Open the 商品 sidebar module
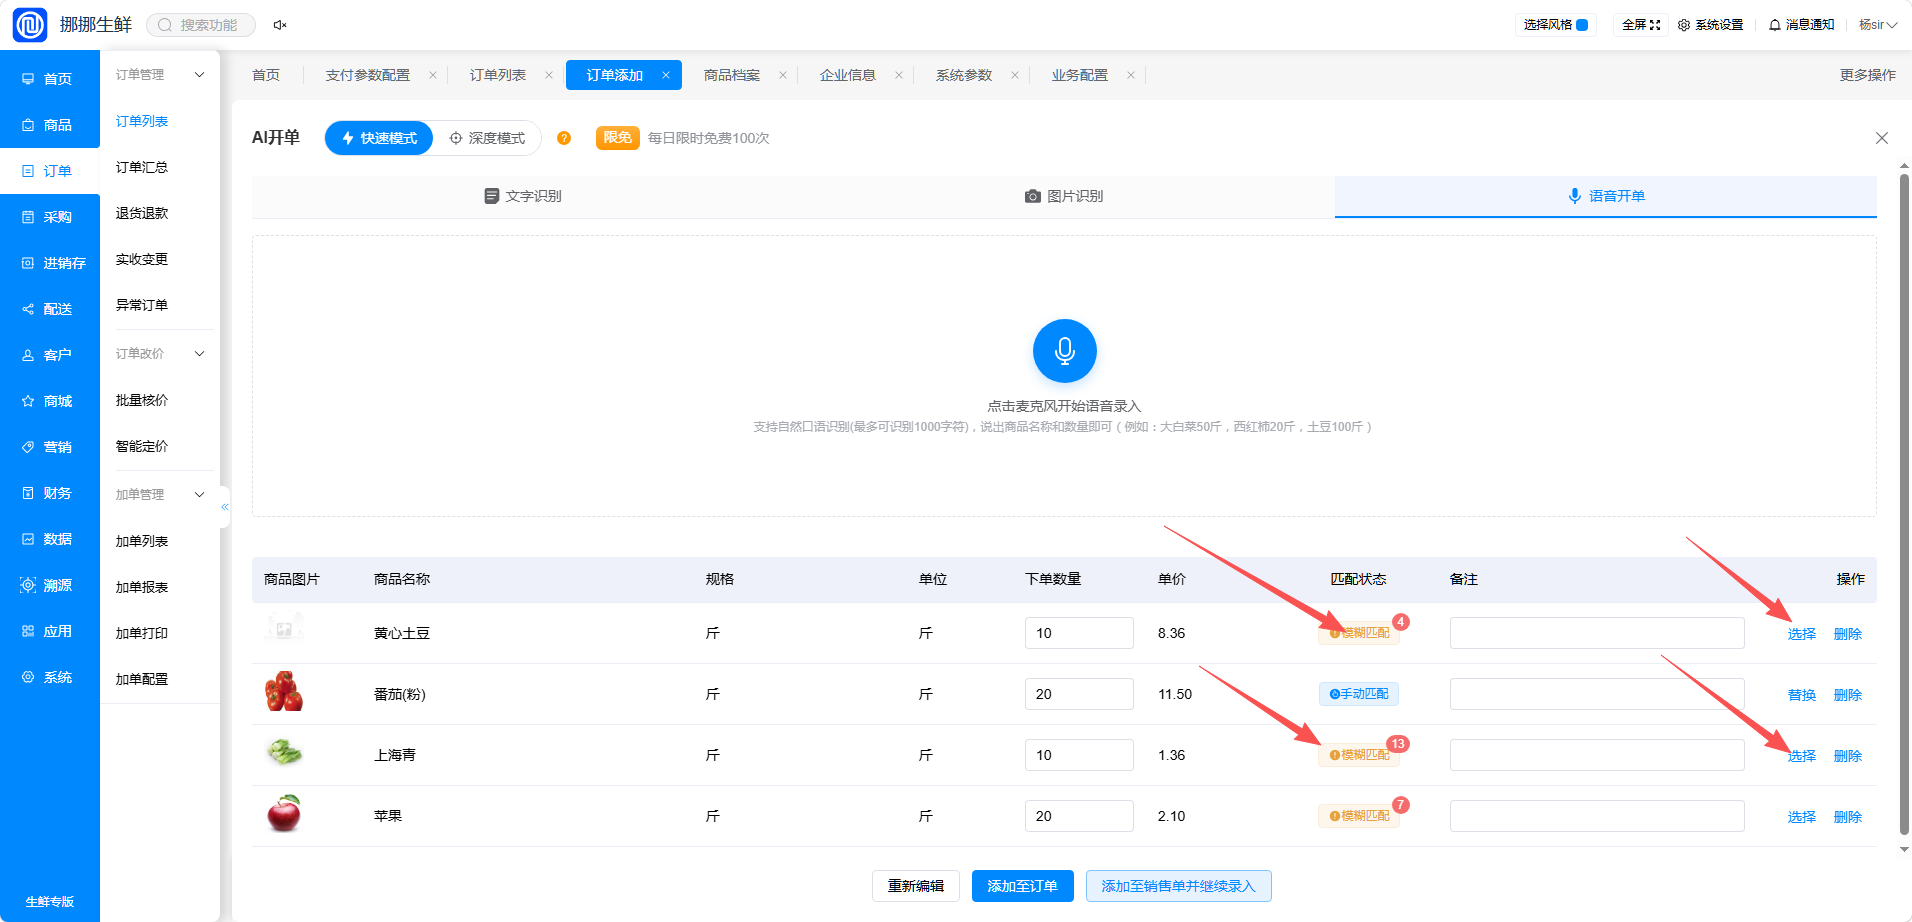The width and height of the screenshot is (1912, 922). click(50, 125)
